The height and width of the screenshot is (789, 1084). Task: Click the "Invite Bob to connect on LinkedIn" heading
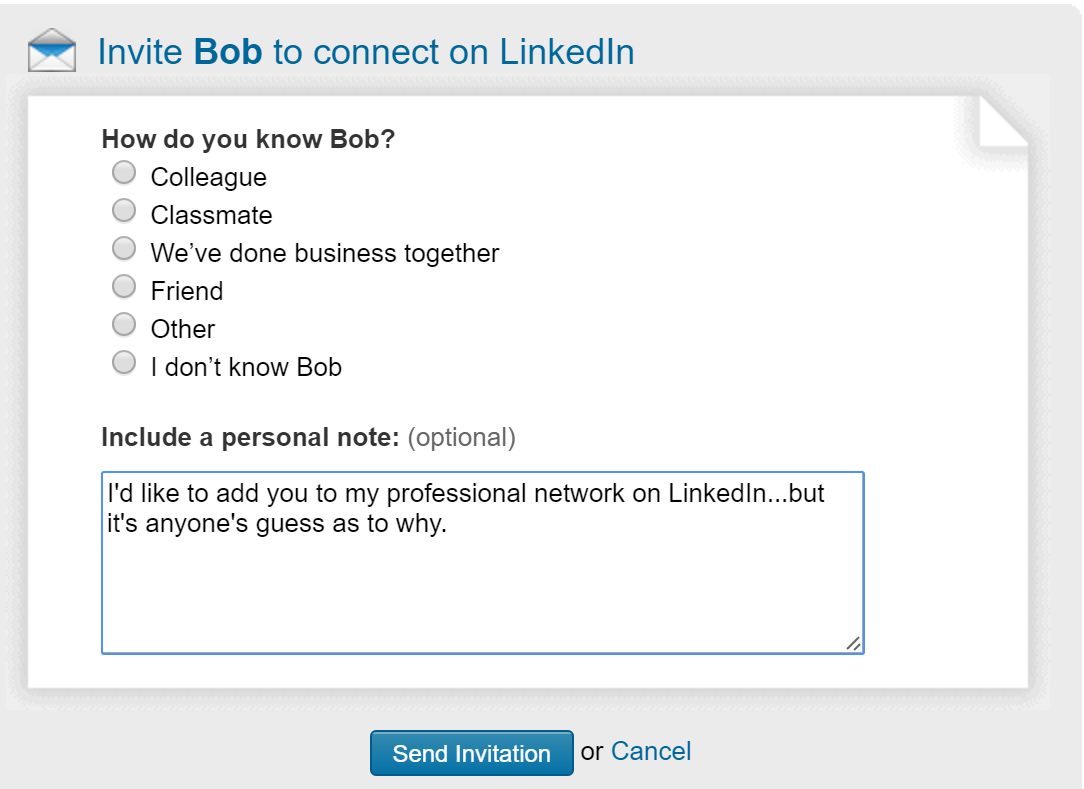tap(366, 52)
